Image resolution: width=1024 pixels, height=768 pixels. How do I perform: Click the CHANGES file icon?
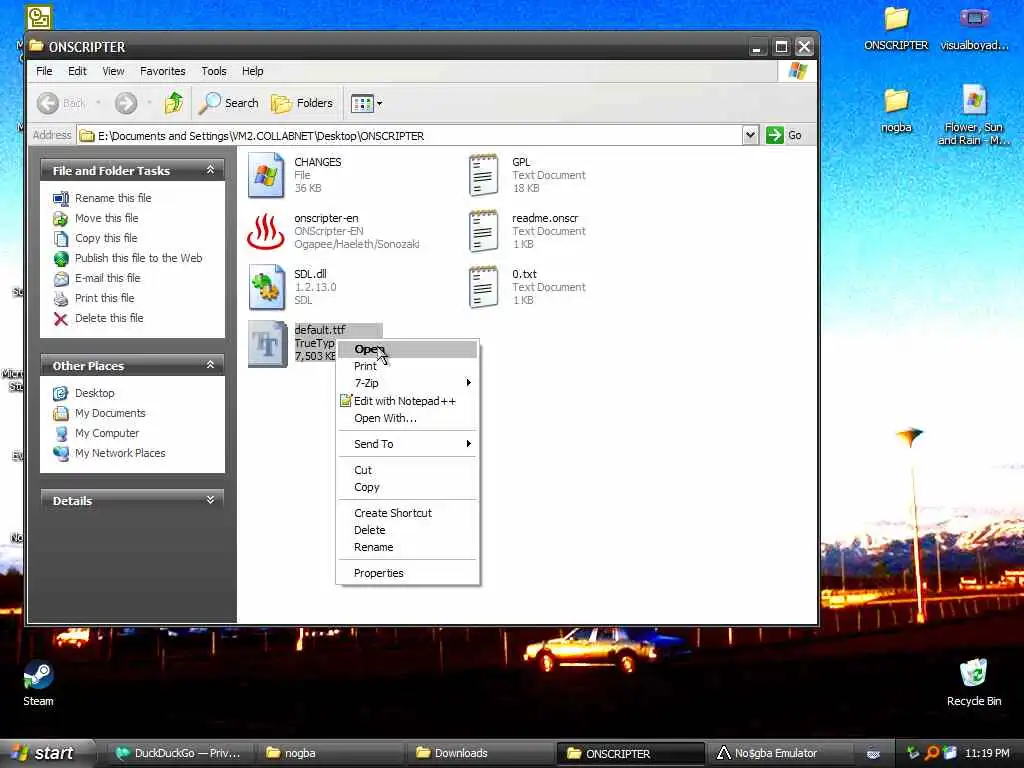point(266,175)
